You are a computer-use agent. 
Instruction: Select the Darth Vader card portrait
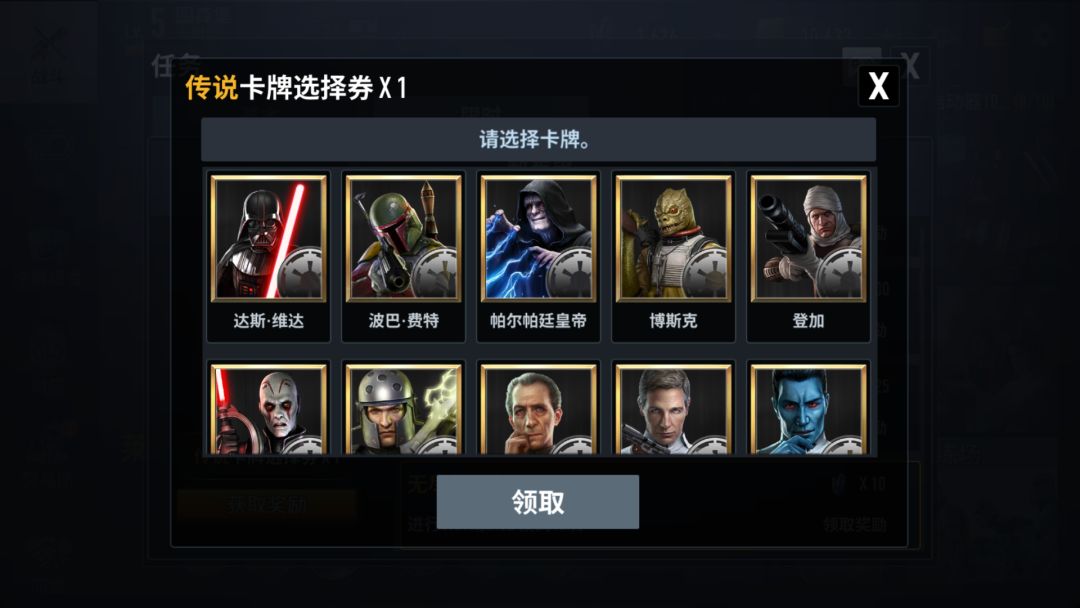(269, 238)
